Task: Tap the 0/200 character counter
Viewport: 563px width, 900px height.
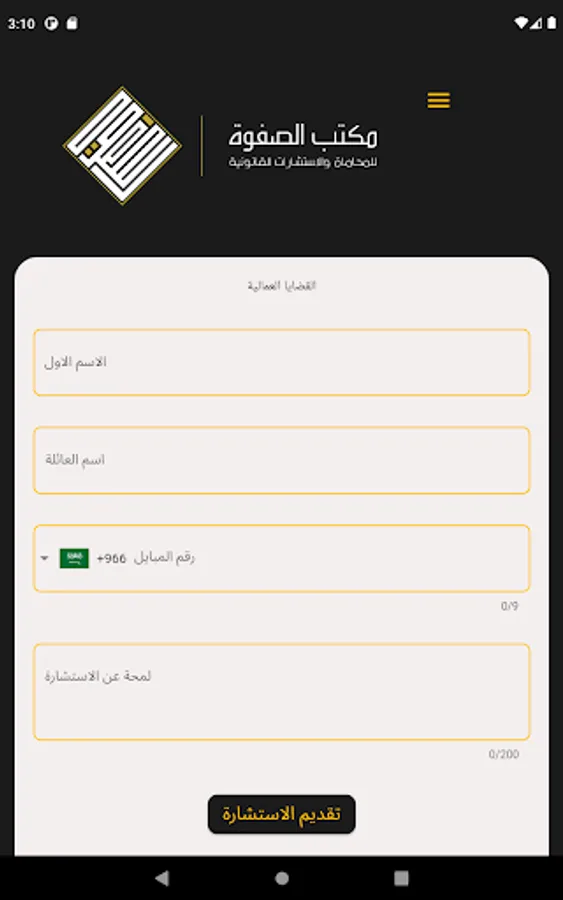Action: [x=504, y=754]
